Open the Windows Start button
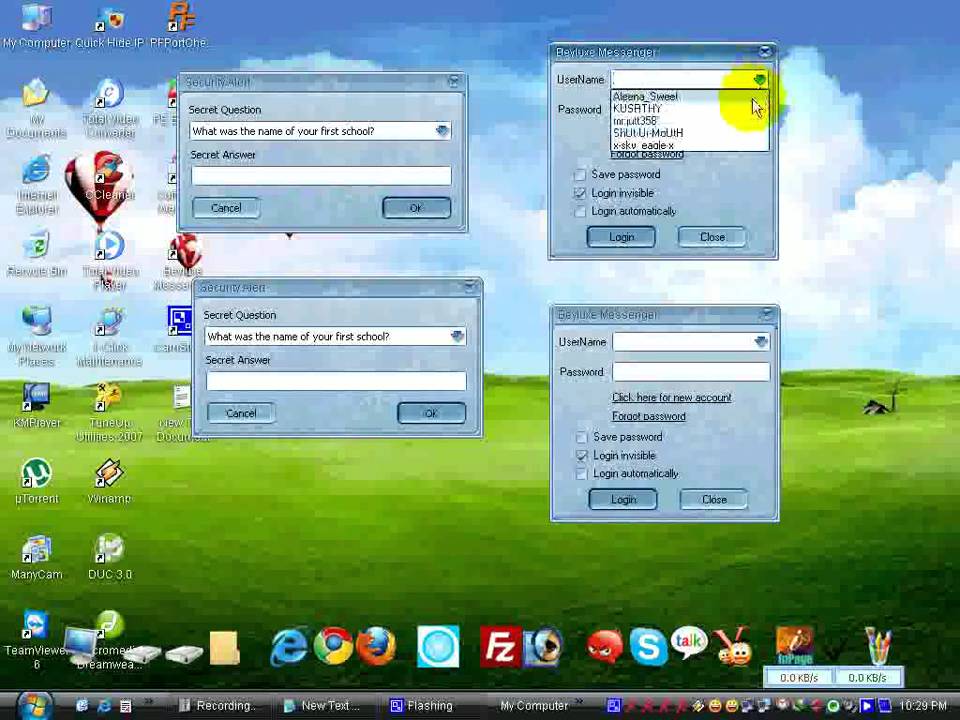The image size is (960, 720). point(34,705)
